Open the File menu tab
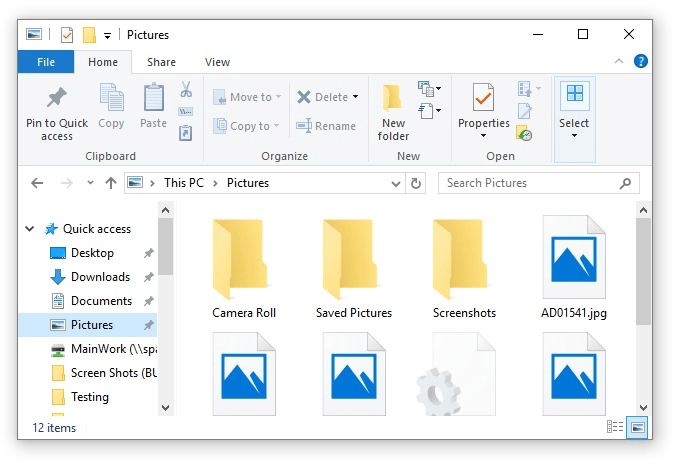 click(46, 62)
